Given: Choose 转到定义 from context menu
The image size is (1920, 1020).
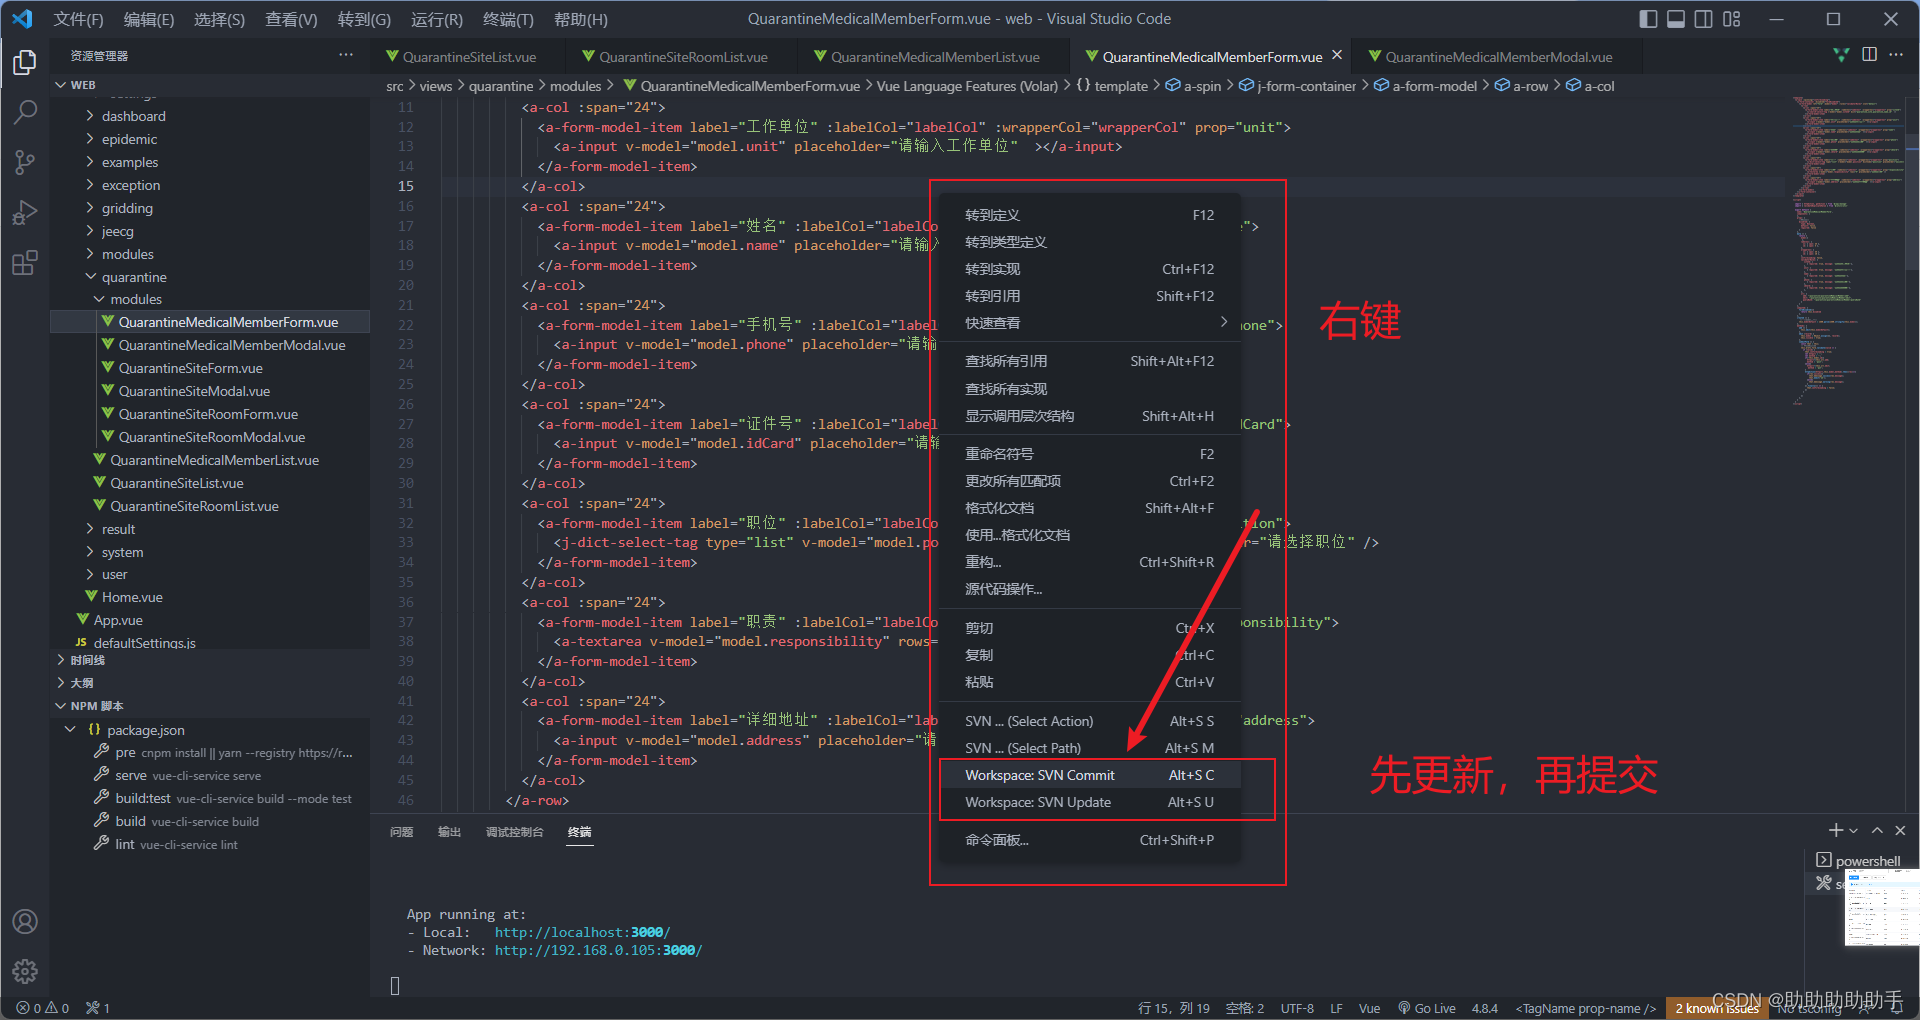Looking at the screenshot, I should (1089, 215).
